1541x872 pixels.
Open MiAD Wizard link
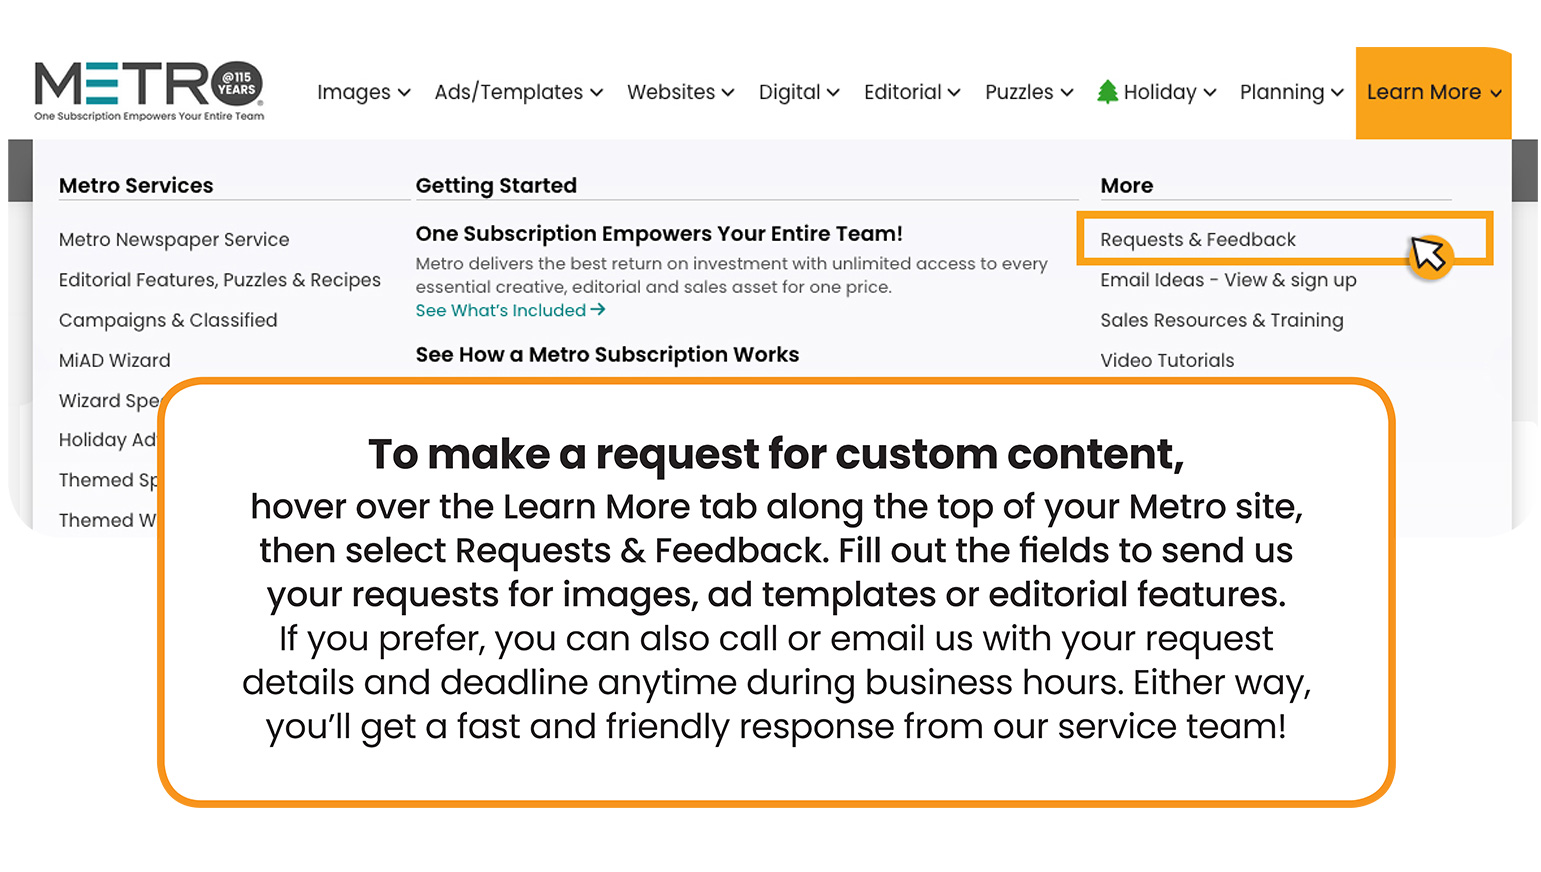click(115, 360)
